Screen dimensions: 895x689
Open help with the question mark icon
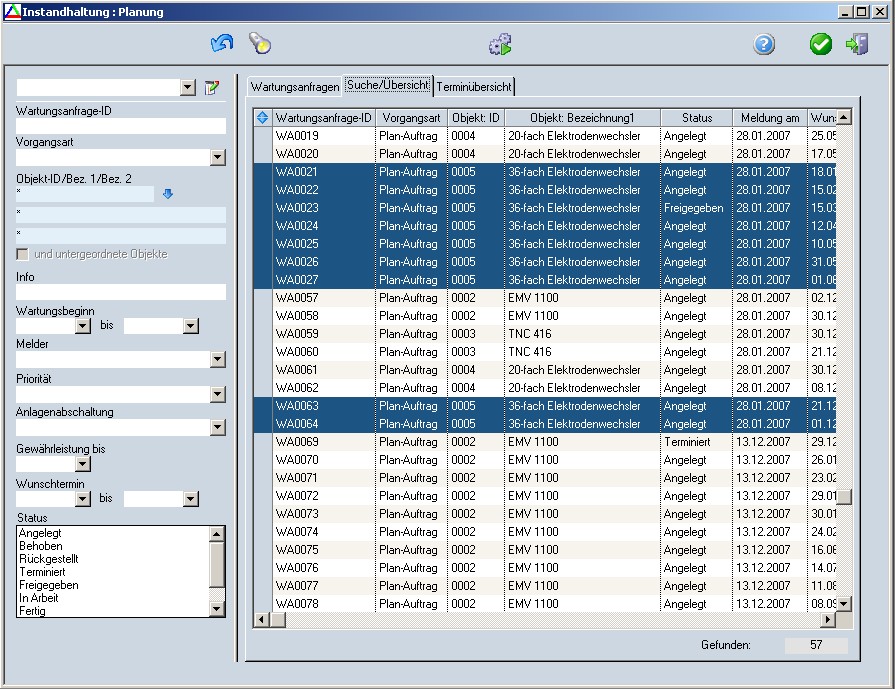pos(764,44)
